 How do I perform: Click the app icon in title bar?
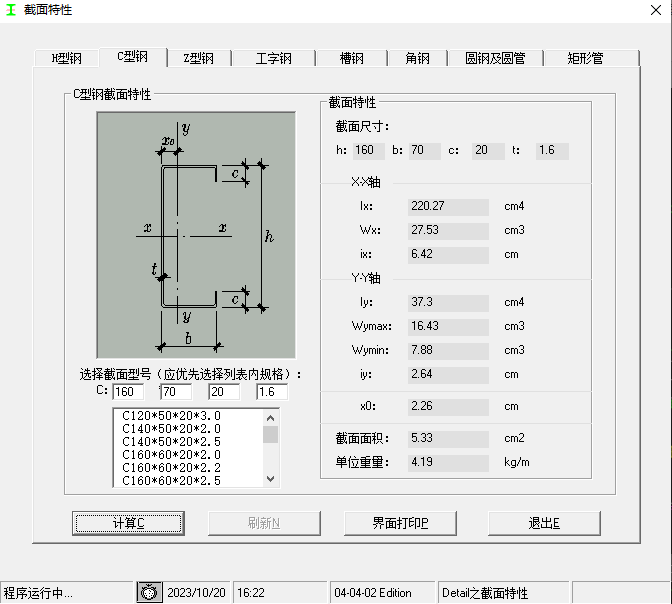tap(11, 10)
